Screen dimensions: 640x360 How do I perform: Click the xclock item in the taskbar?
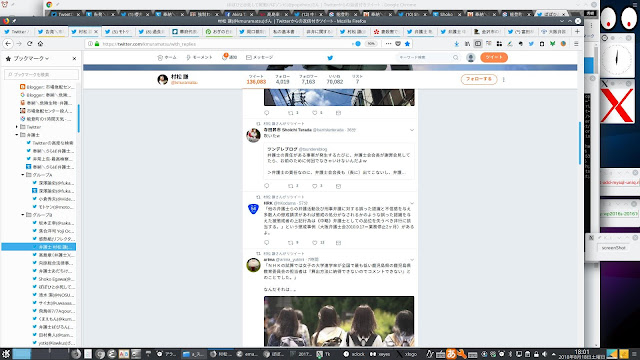[354, 354]
